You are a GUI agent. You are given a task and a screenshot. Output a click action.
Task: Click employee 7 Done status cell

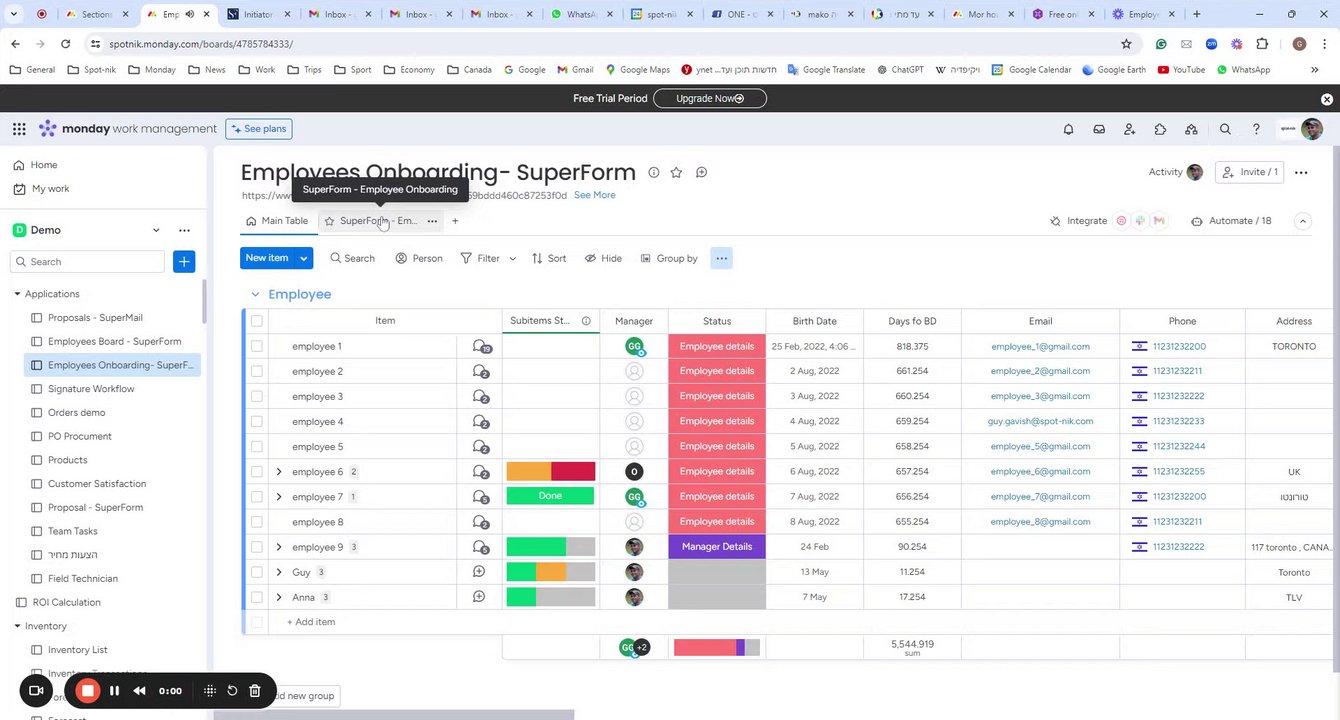(550, 496)
